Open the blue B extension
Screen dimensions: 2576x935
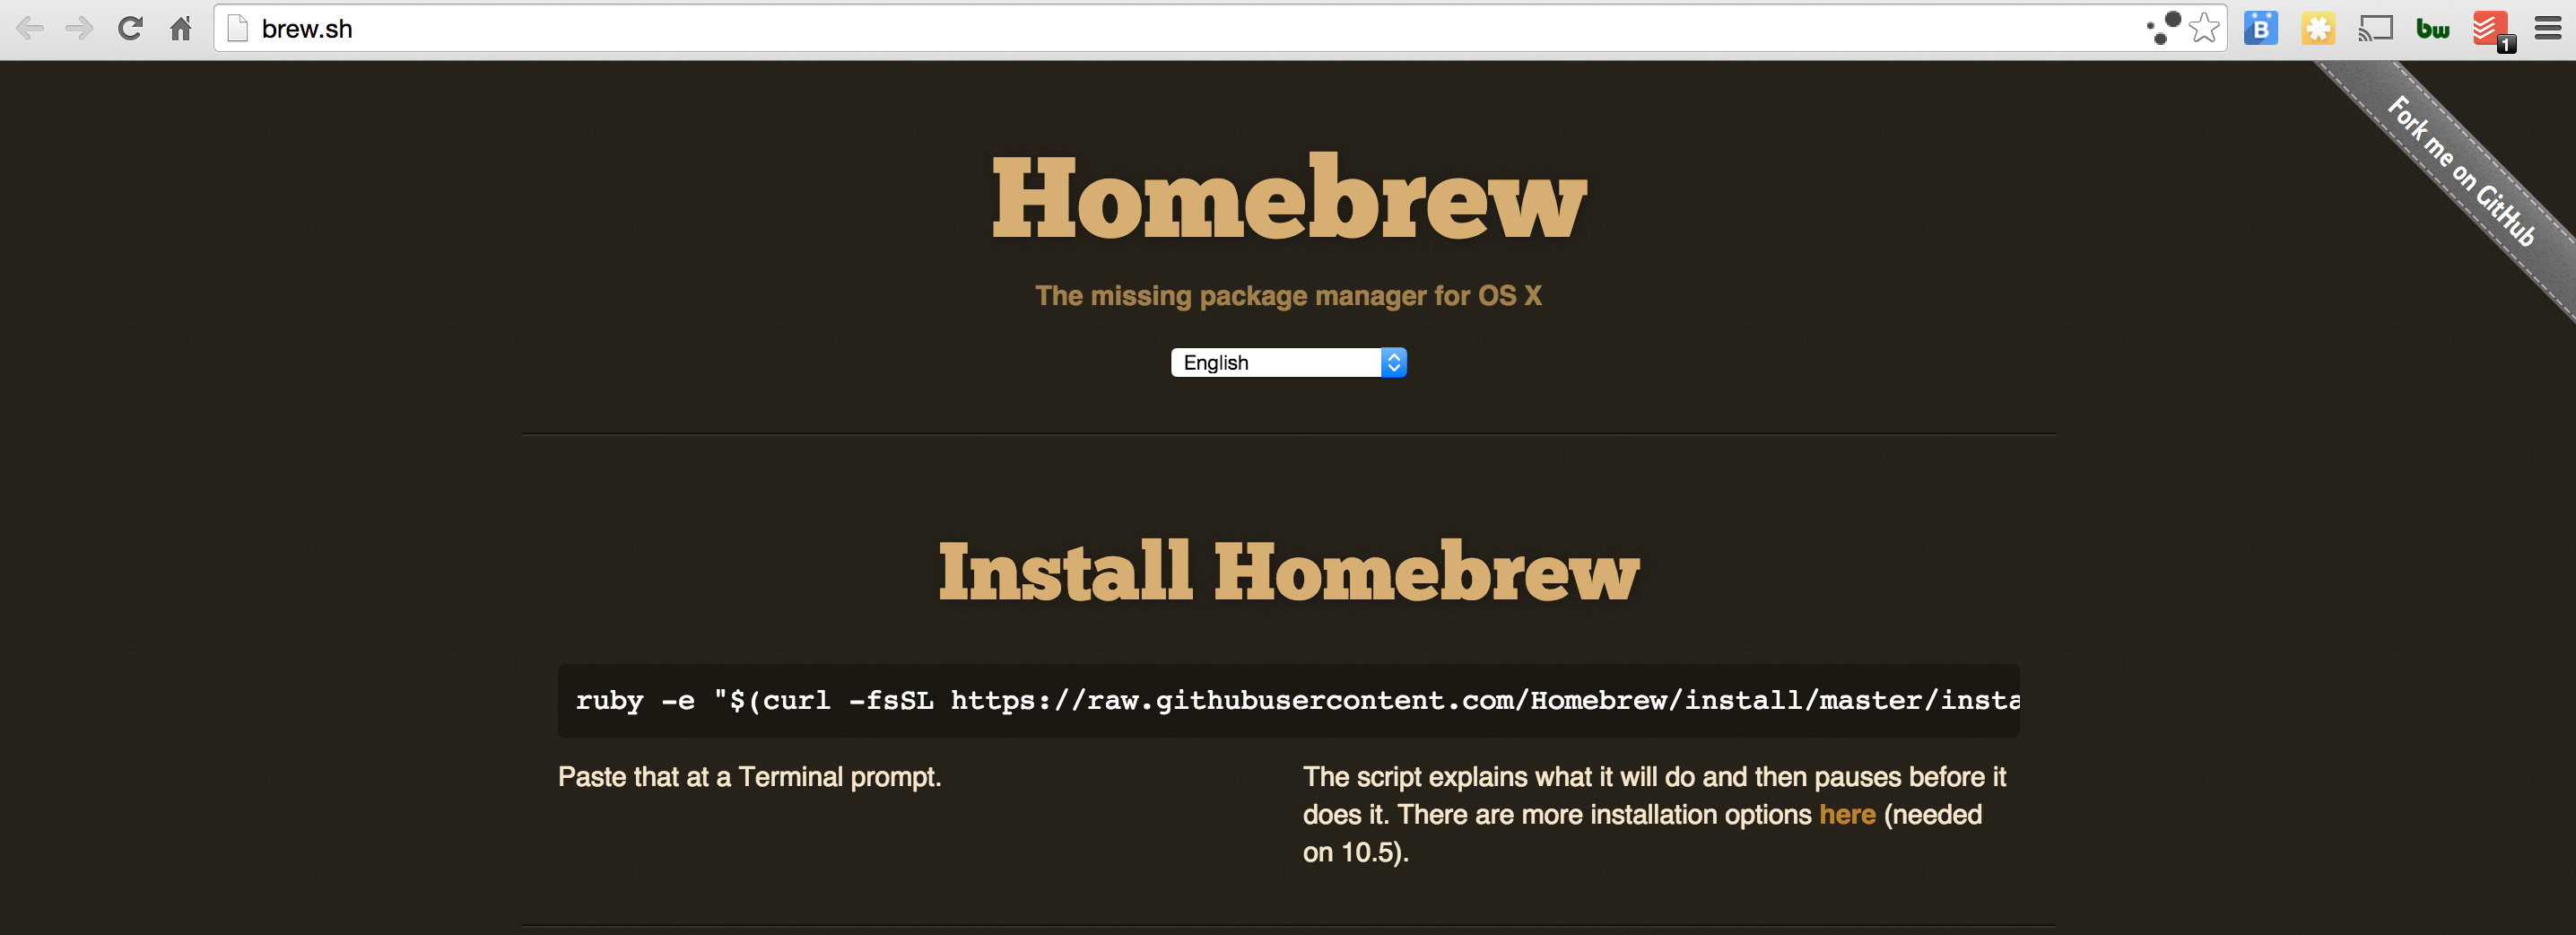coord(2260,28)
